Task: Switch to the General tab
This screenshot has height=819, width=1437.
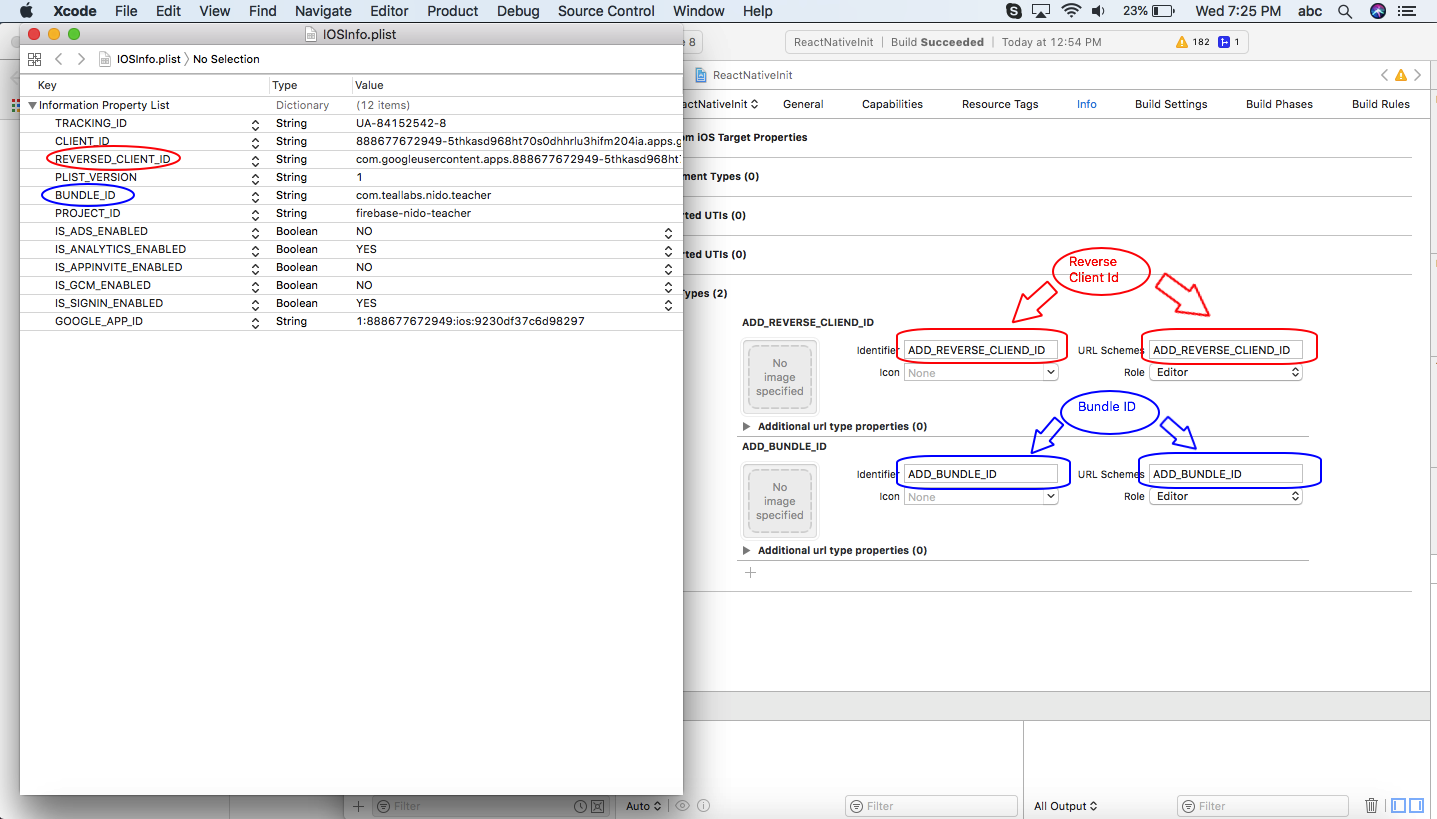Action: pyautogui.click(x=803, y=104)
